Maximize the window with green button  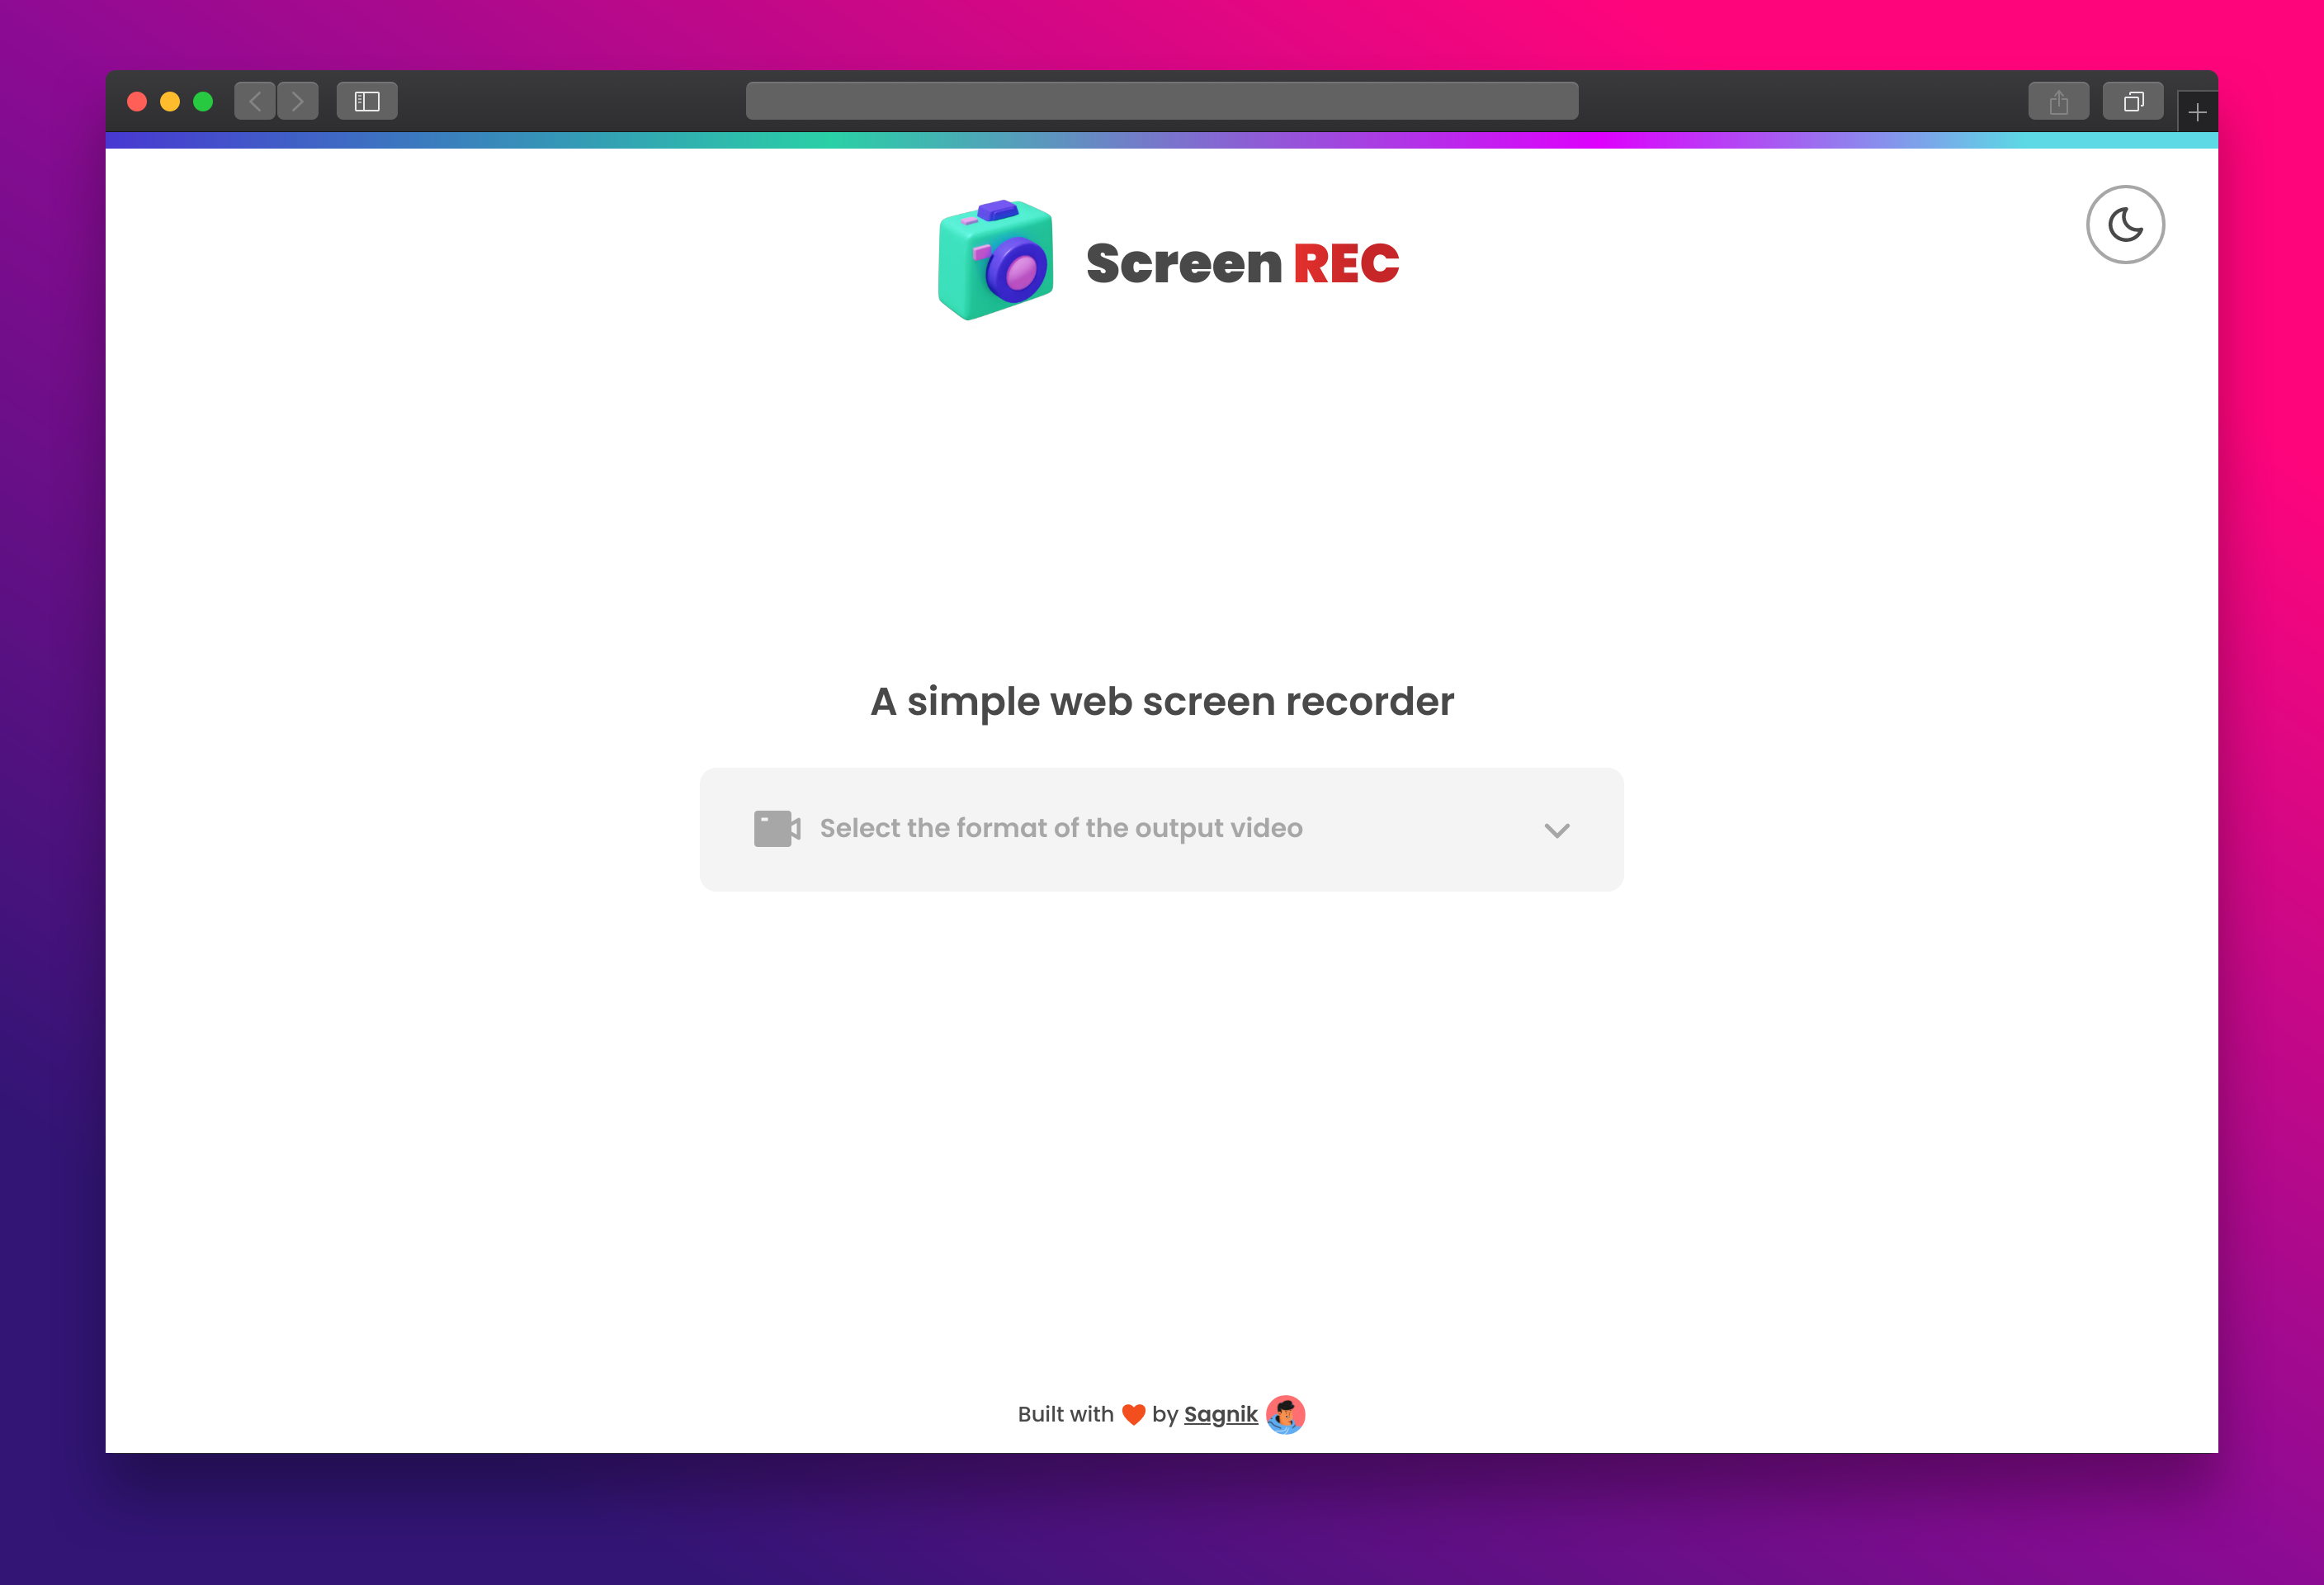(x=203, y=101)
